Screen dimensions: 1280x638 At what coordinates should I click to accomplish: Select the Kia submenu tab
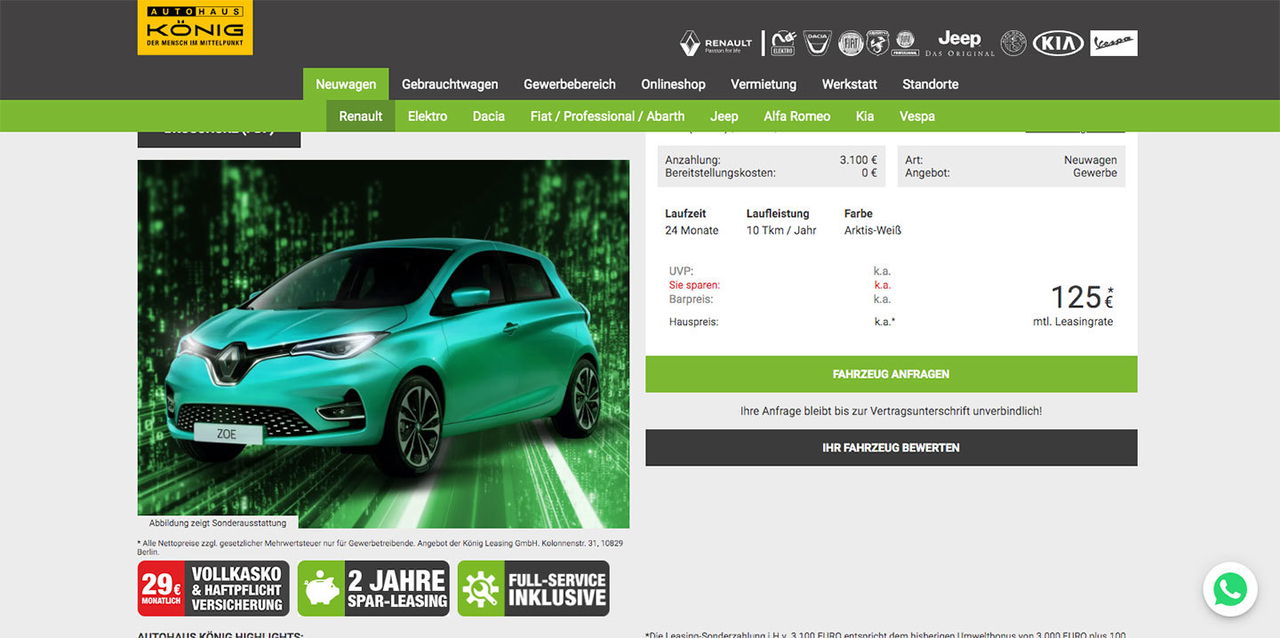[865, 116]
